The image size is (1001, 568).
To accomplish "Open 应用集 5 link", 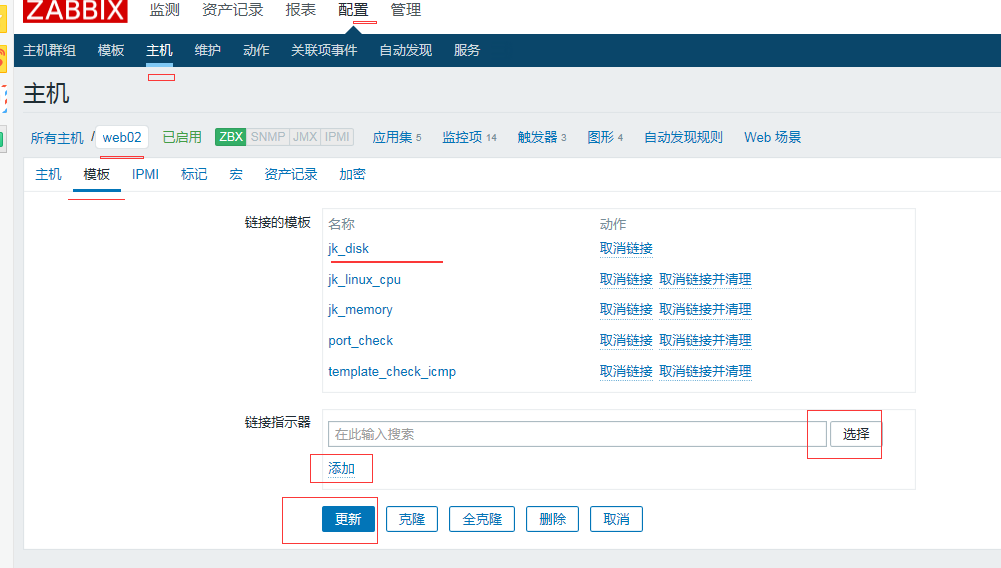I will pyautogui.click(x=397, y=137).
